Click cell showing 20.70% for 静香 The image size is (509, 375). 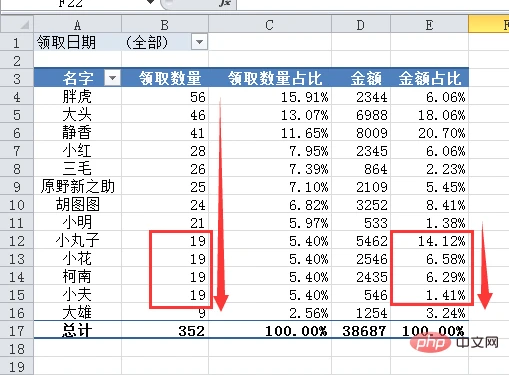click(x=429, y=133)
